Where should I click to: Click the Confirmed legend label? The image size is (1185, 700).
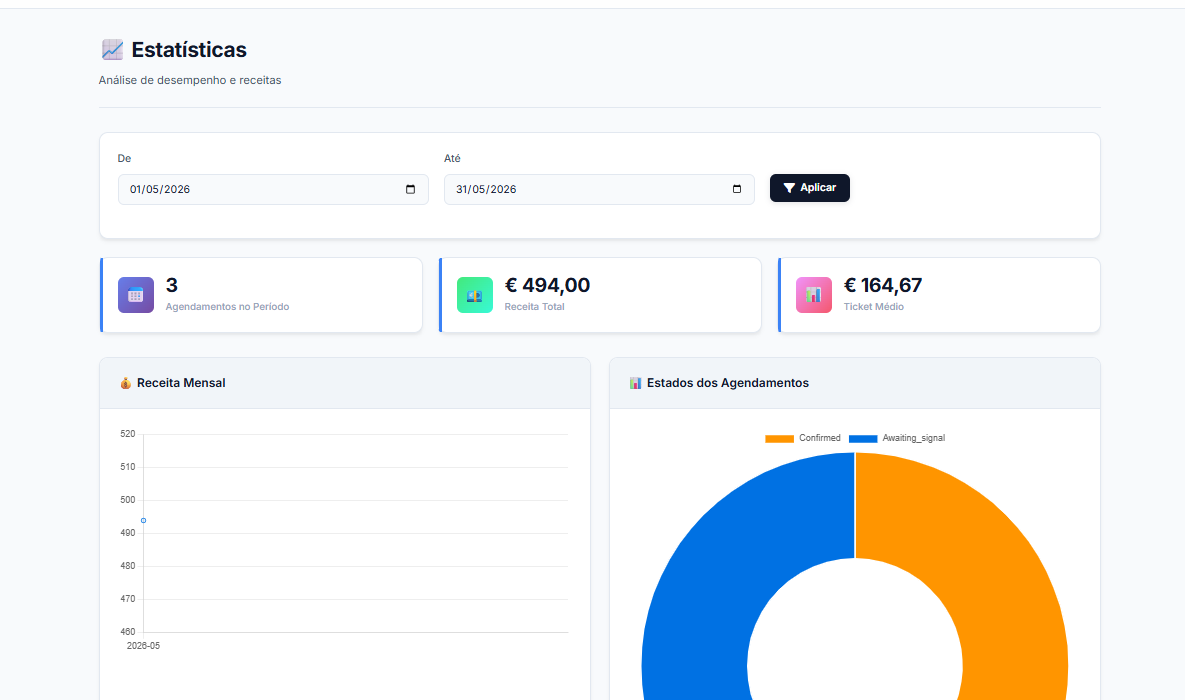pyautogui.click(x=819, y=438)
